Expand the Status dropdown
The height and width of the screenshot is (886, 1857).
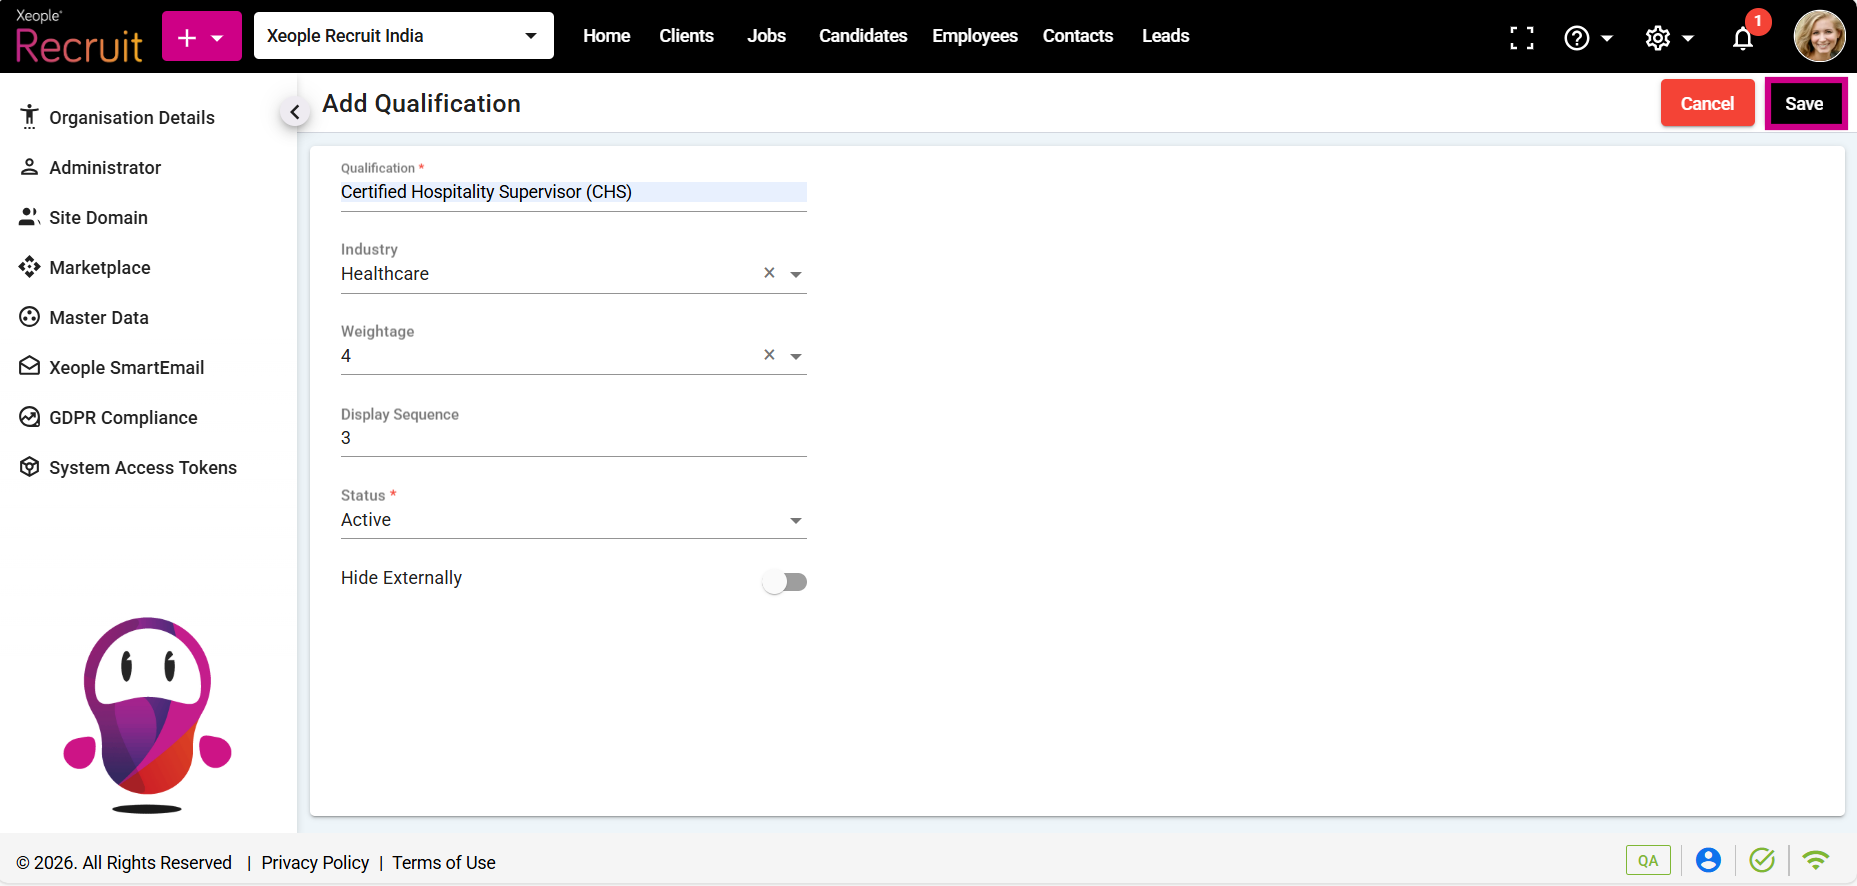coord(795,521)
